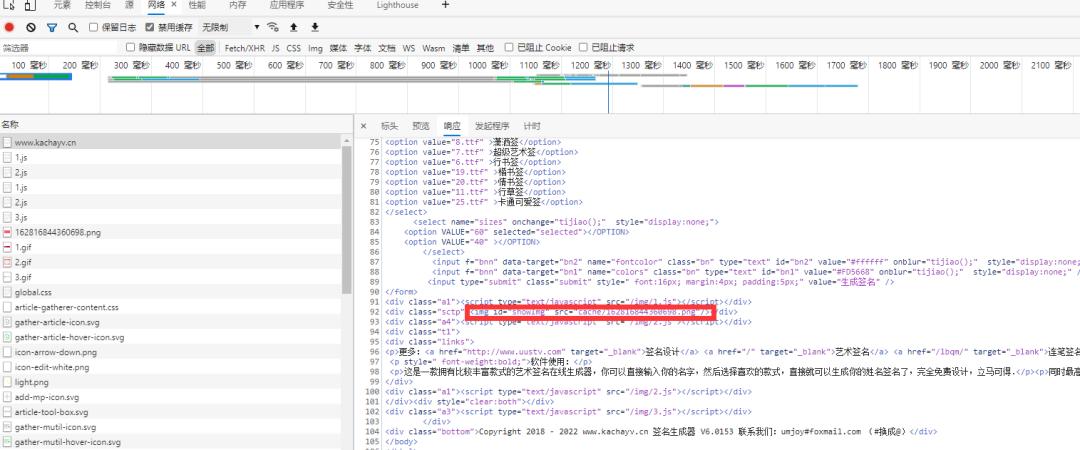1080x450 pixels.
Task: Select the article-tool-box.svg request
Action: tap(171, 412)
